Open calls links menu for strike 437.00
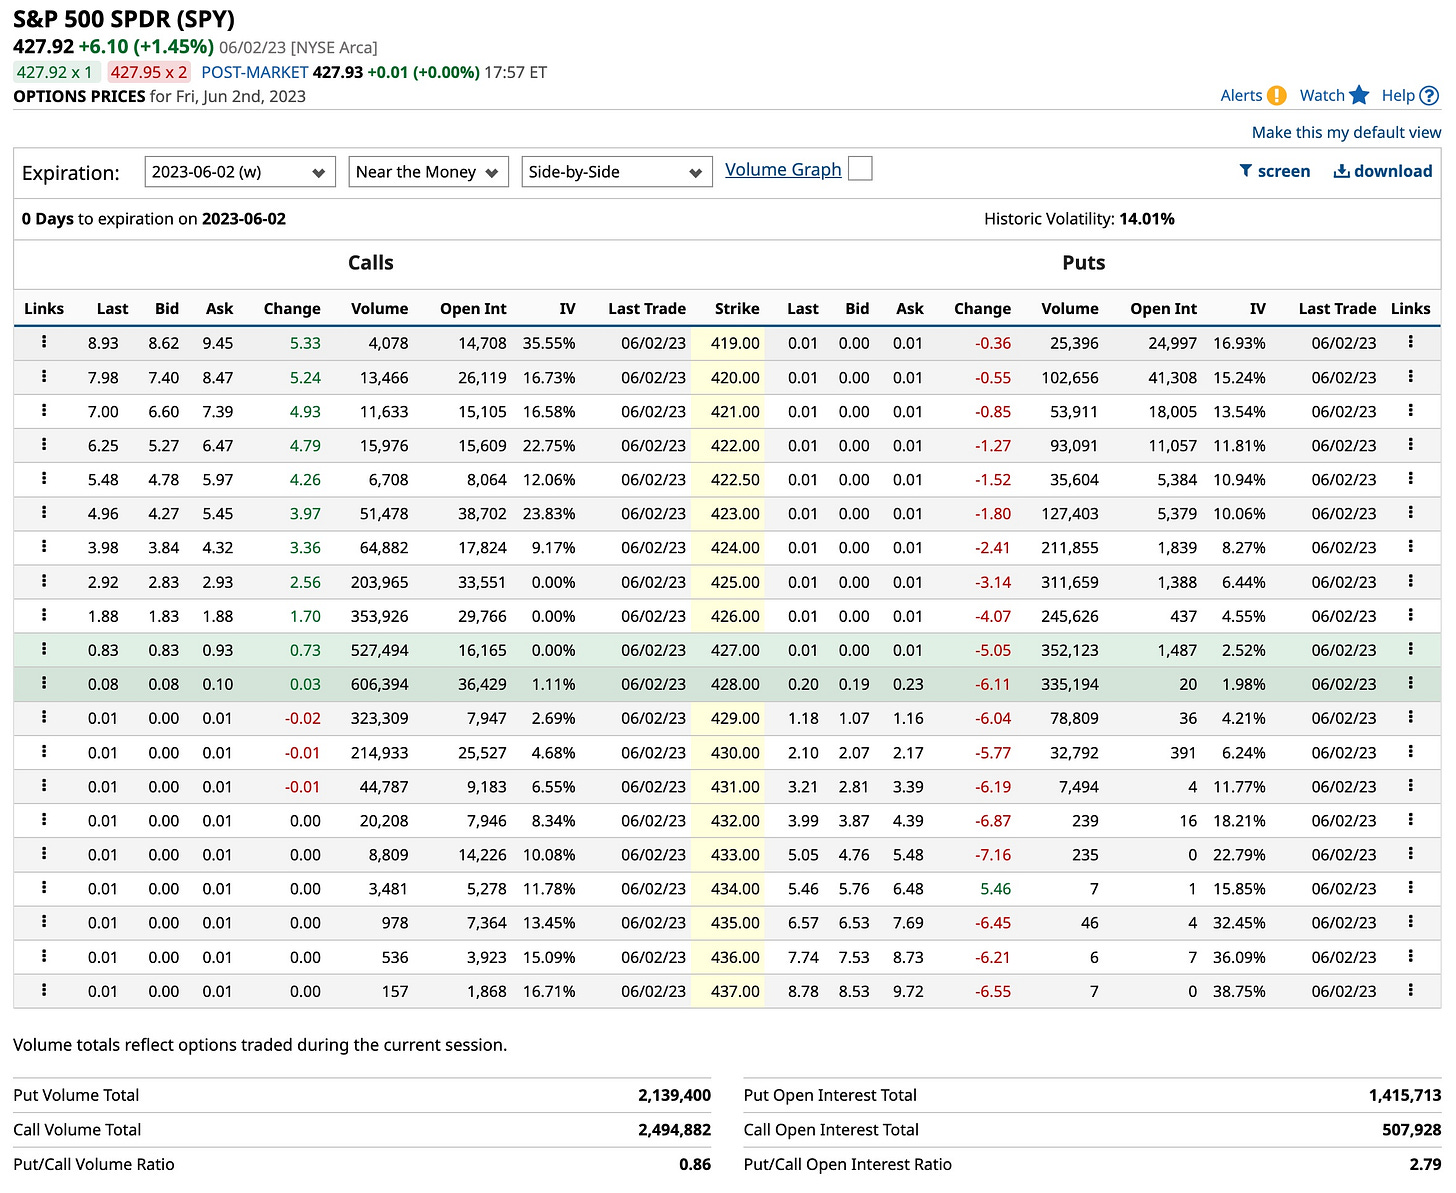Screen dimensions: 1456x1193 [44, 990]
